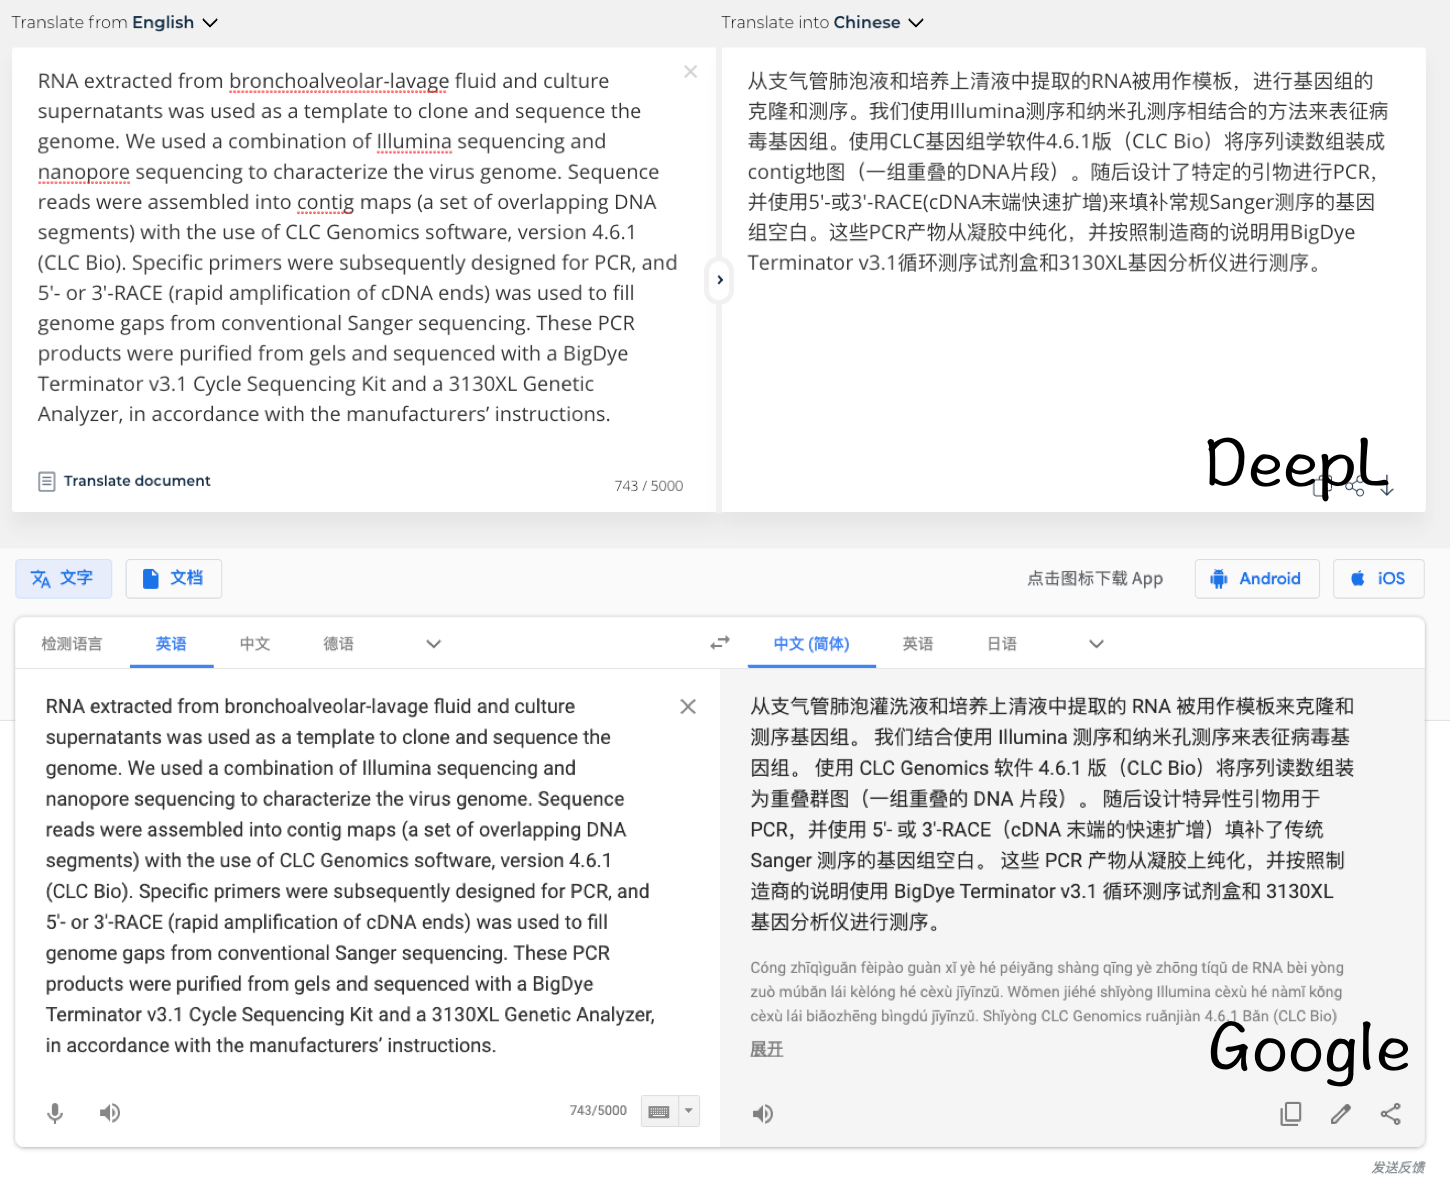This screenshot has height=1188, width=1450.
Task: Listen to the Chinese translation audio
Action: click(763, 1112)
